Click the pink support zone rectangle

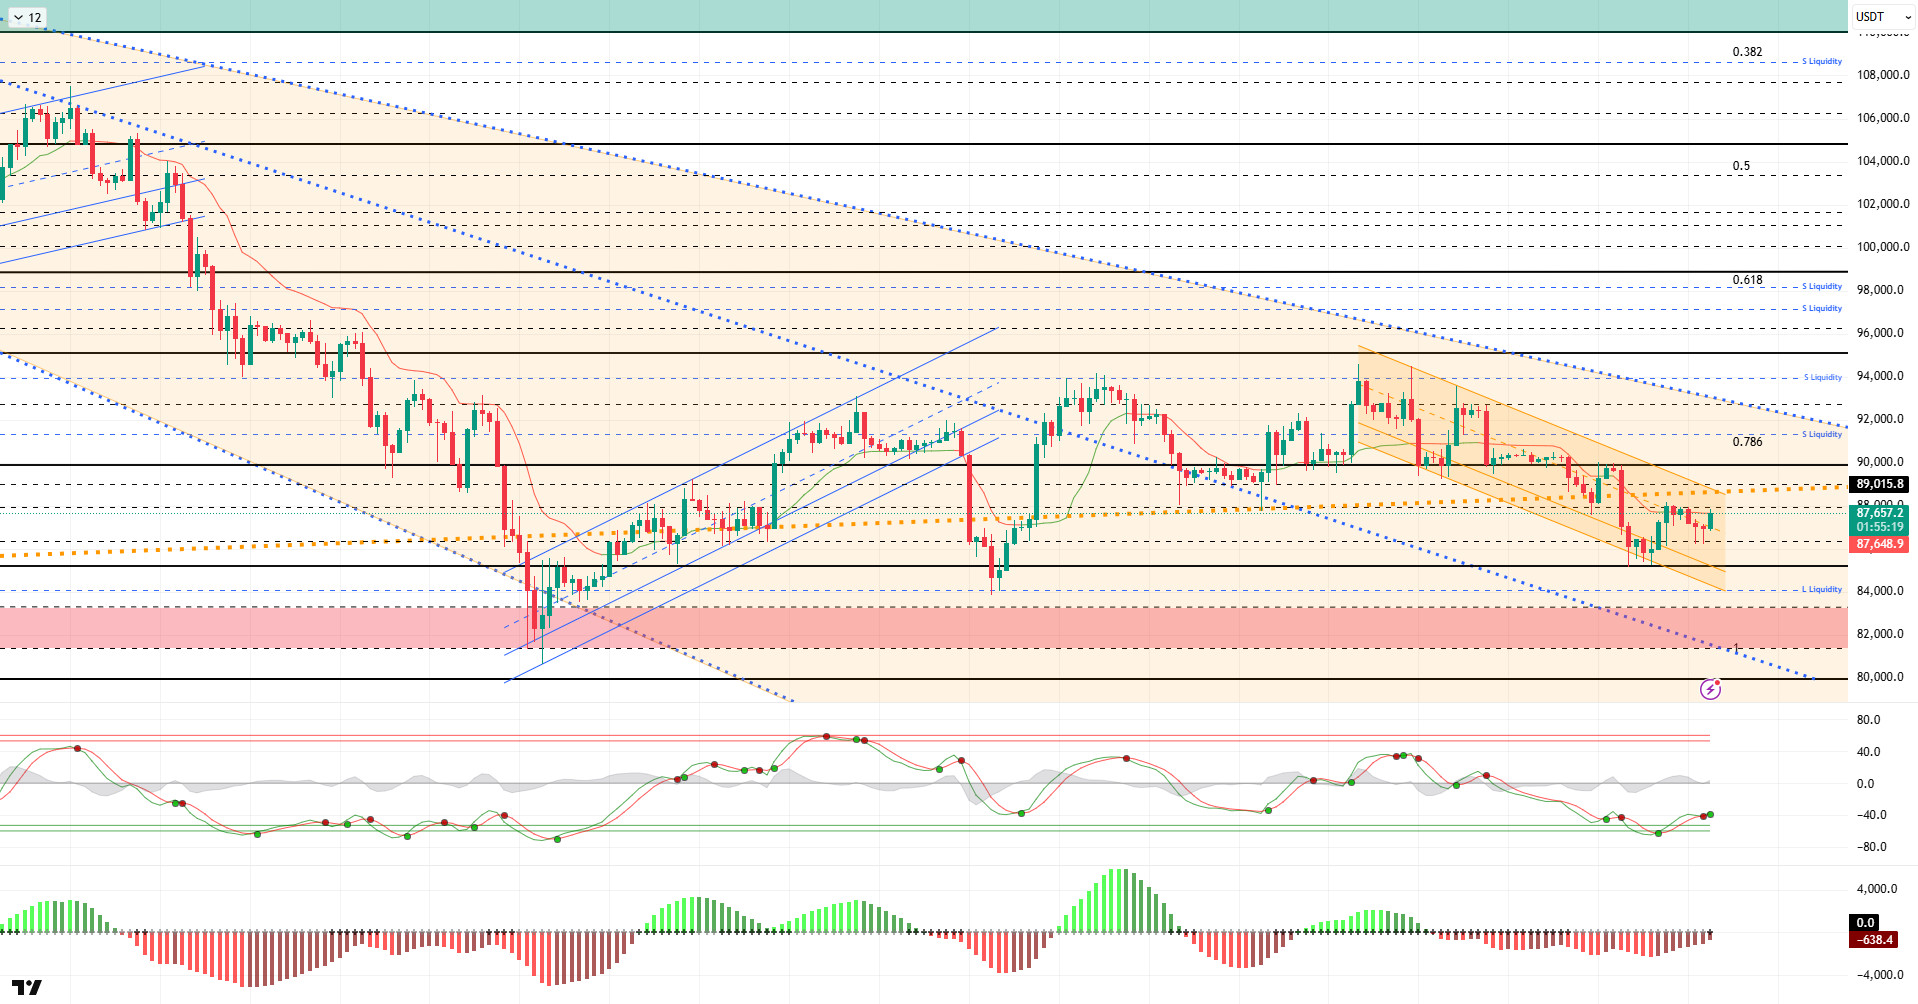pos(900,627)
